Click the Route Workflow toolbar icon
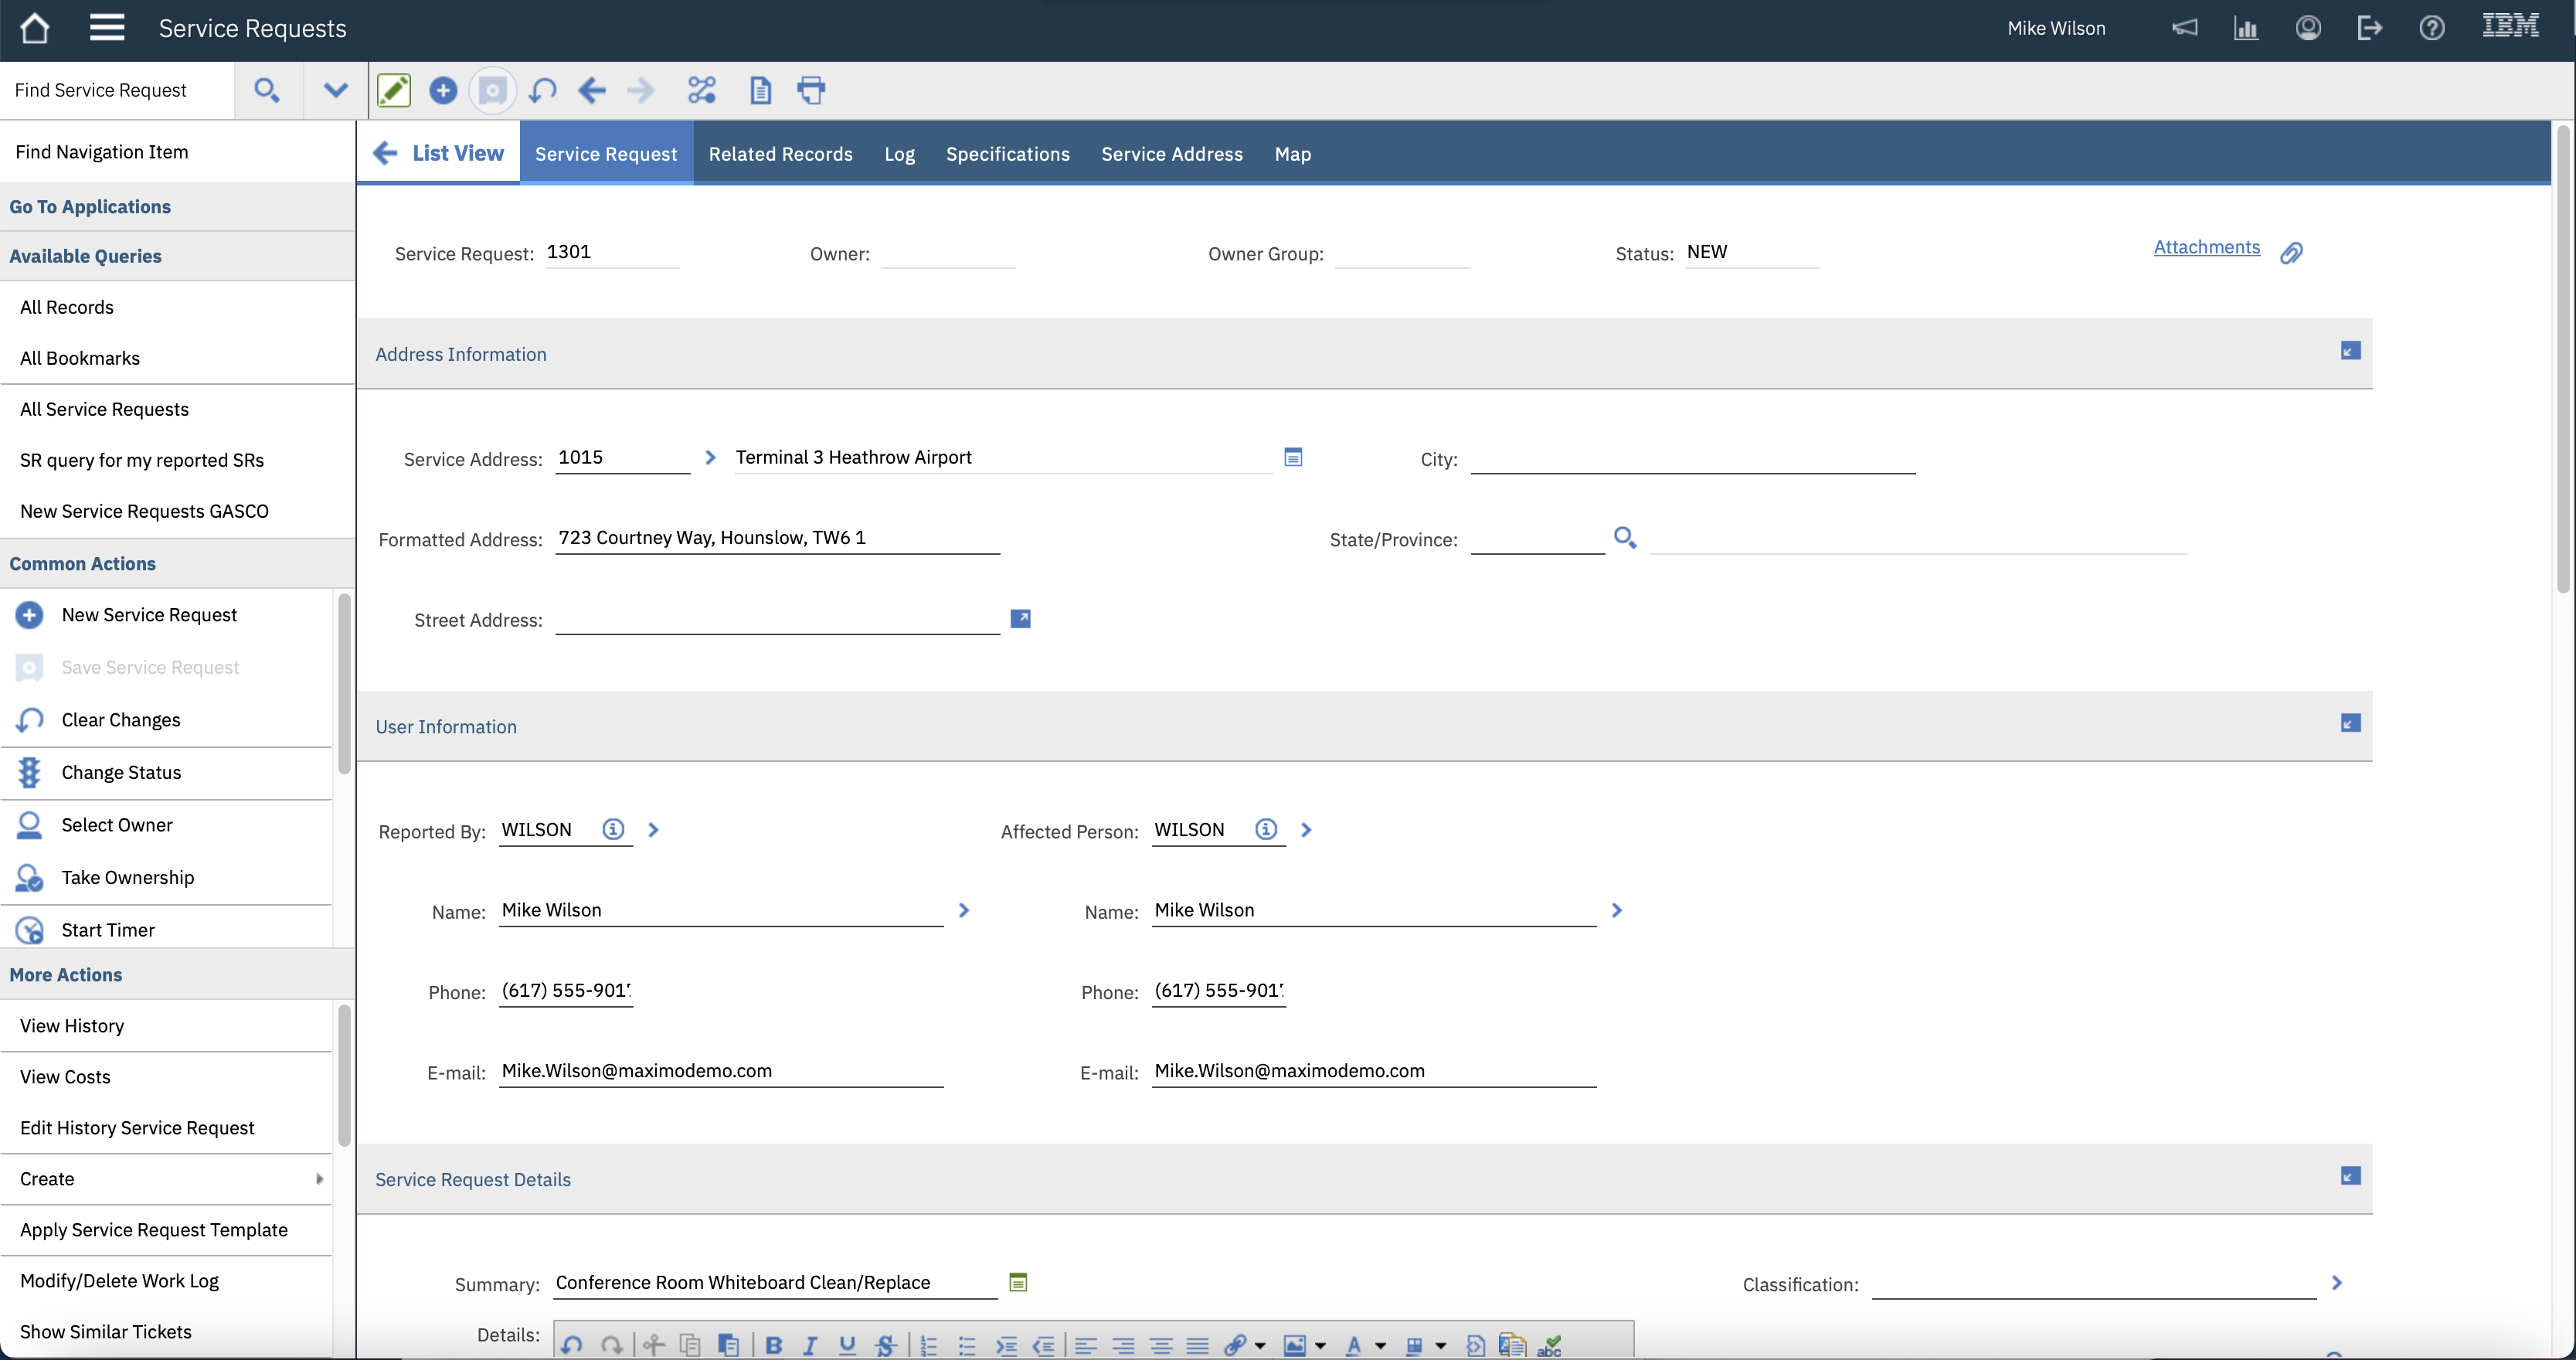This screenshot has width=2576, height=1360. [x=702, y=90]
